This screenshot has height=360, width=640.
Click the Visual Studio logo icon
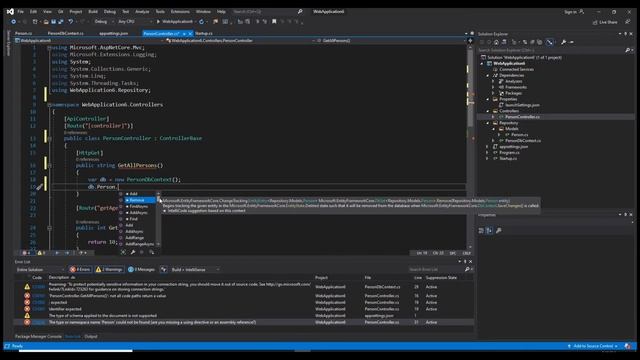click(x=10, y=12)
